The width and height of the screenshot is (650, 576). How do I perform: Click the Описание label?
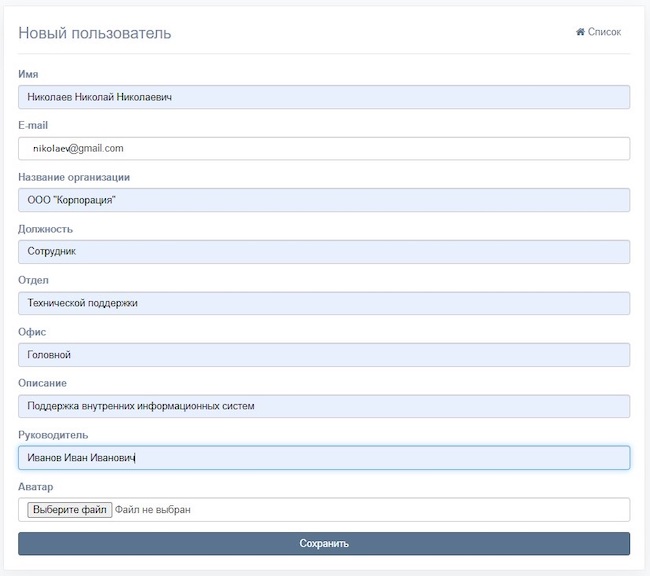(42, 383)
